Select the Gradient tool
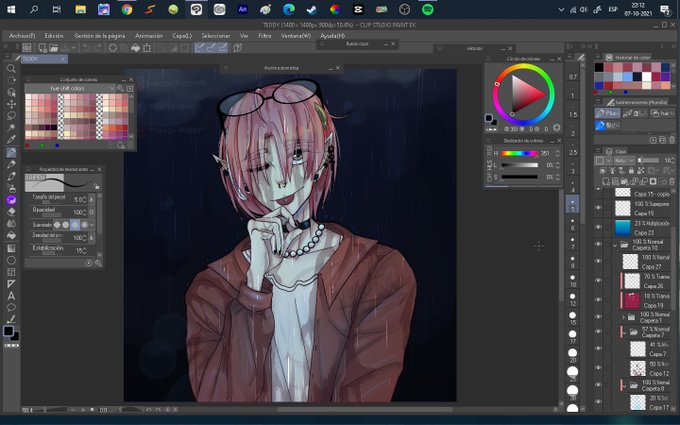680x425 pixels. coord(11,248)
